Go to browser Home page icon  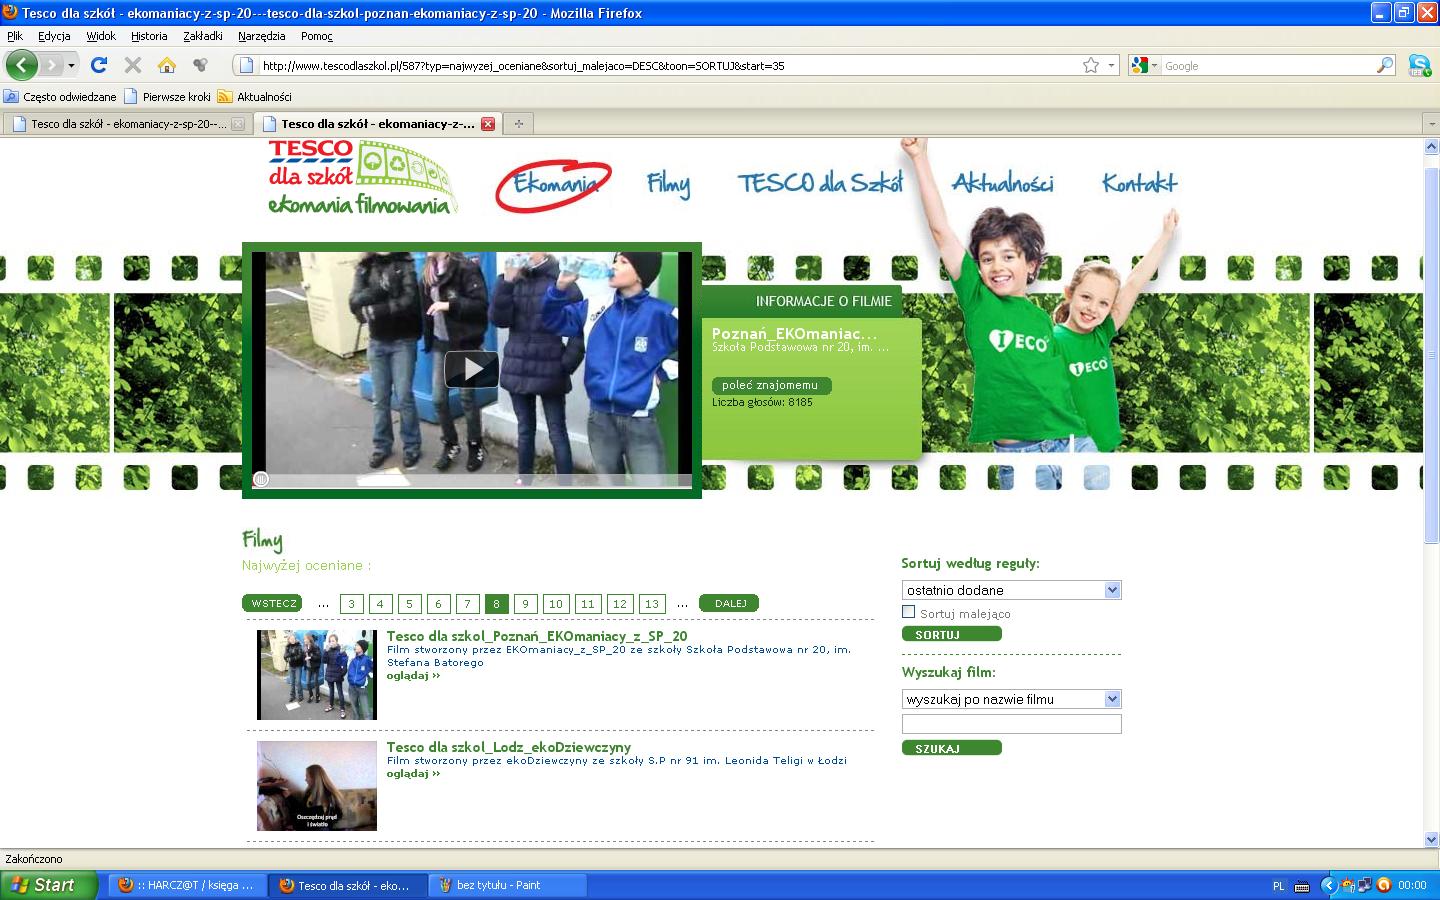click(x=167, y=65)
